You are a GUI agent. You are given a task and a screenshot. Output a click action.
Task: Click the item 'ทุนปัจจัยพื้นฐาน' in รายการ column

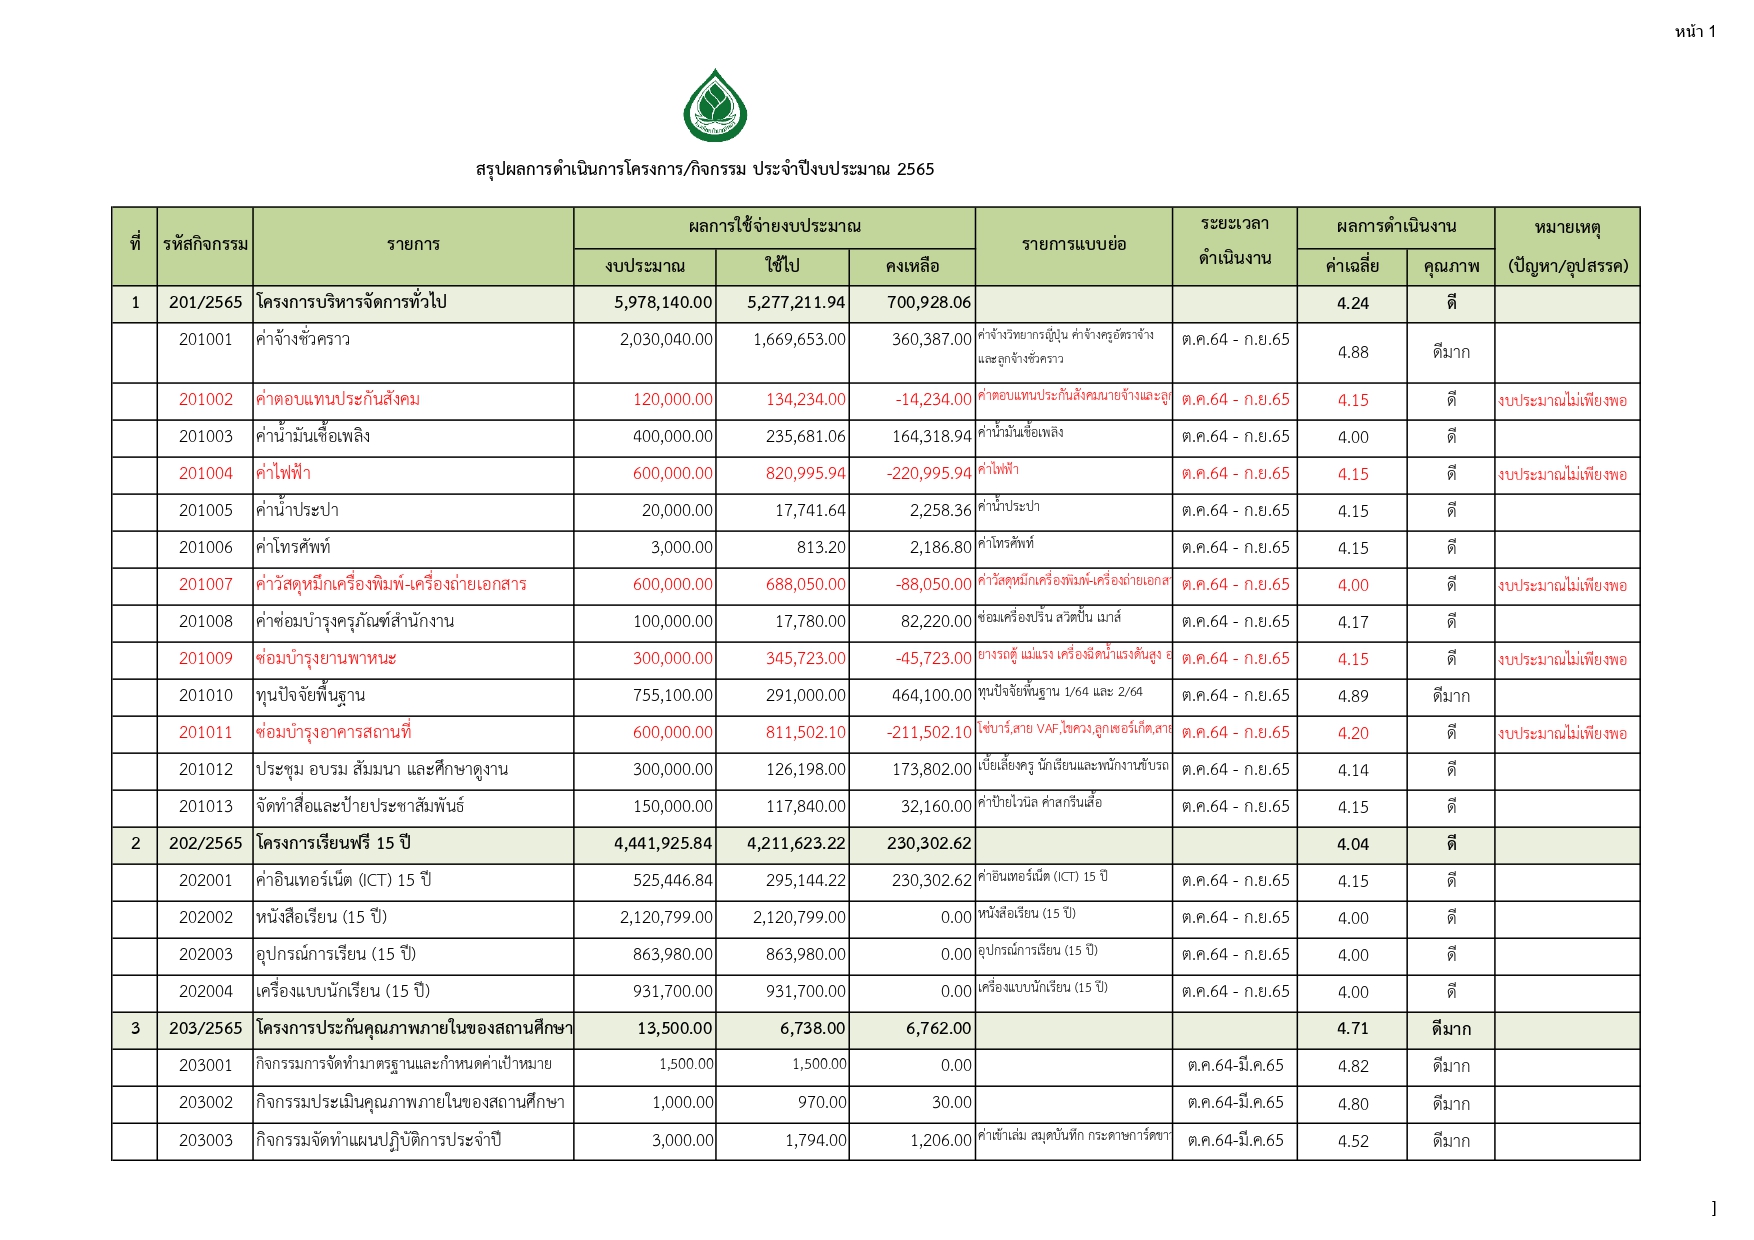[310, 695]
